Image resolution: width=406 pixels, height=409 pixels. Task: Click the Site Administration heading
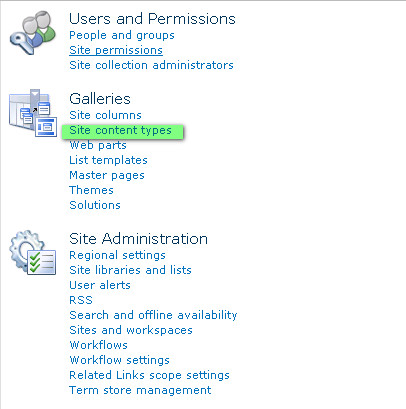pos(139,239)
